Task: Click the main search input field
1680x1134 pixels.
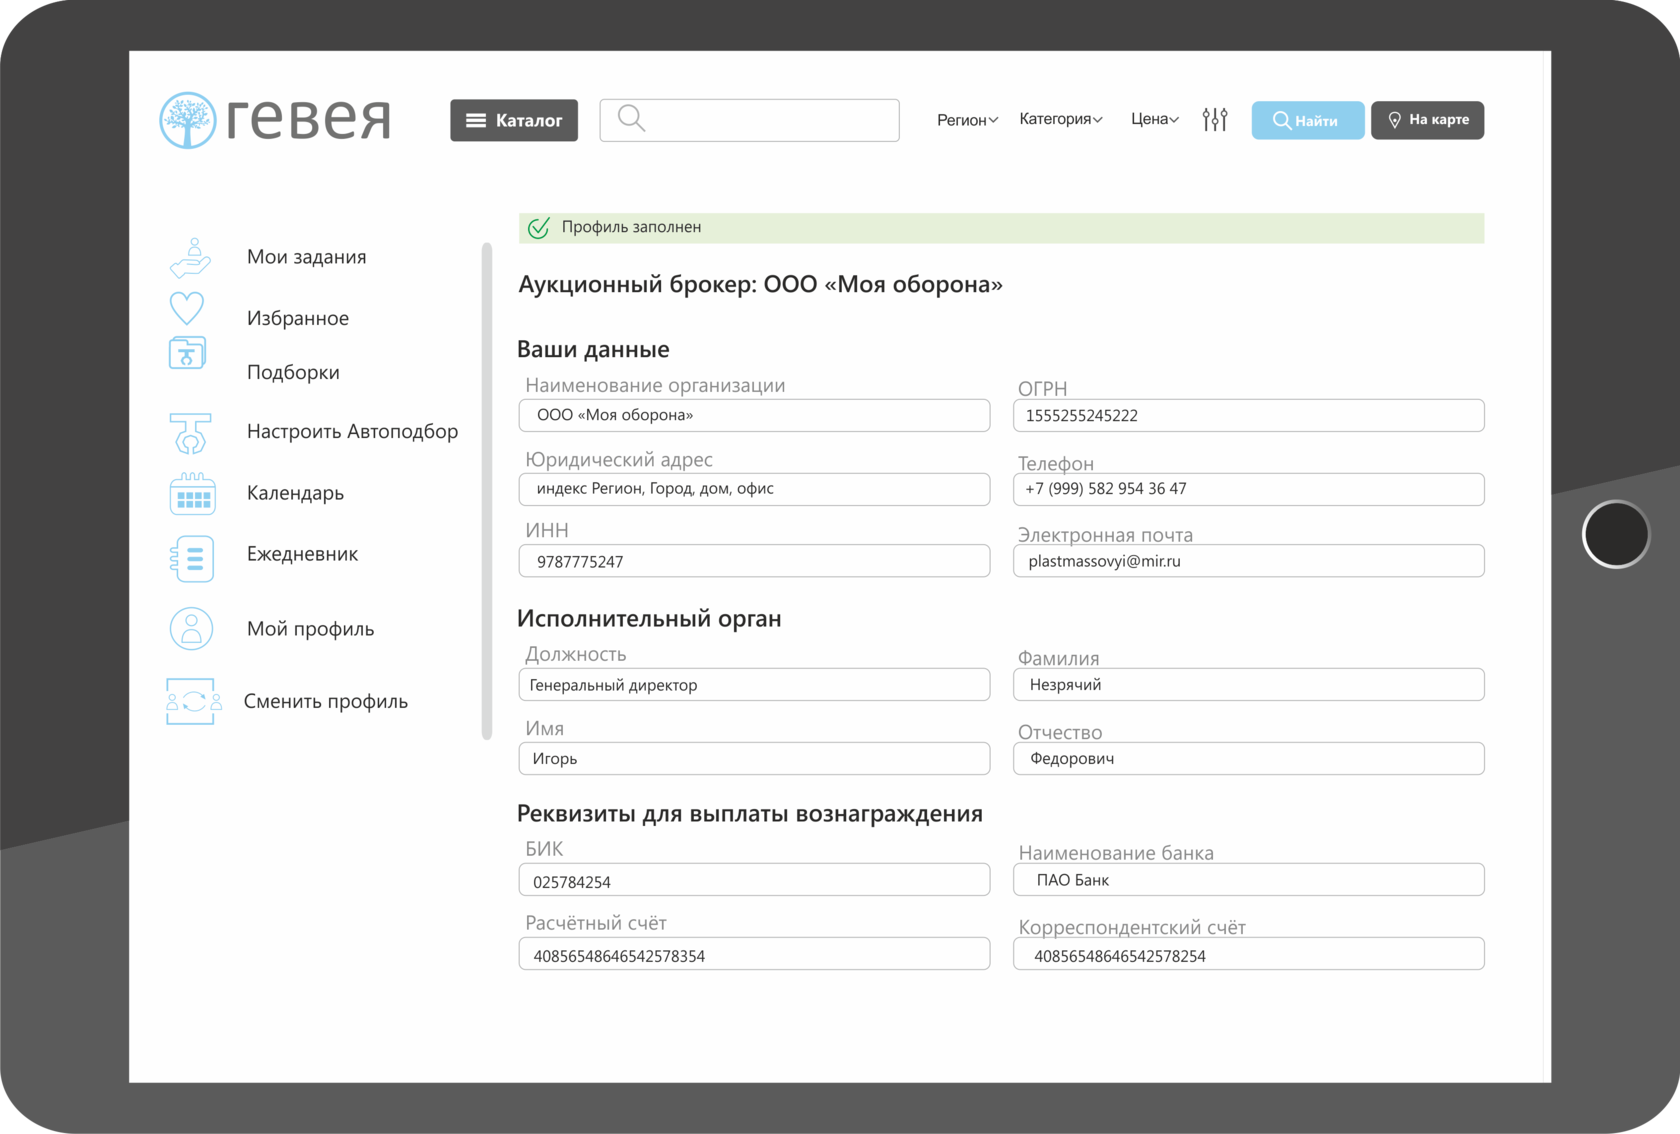Action: coord(749,120)
